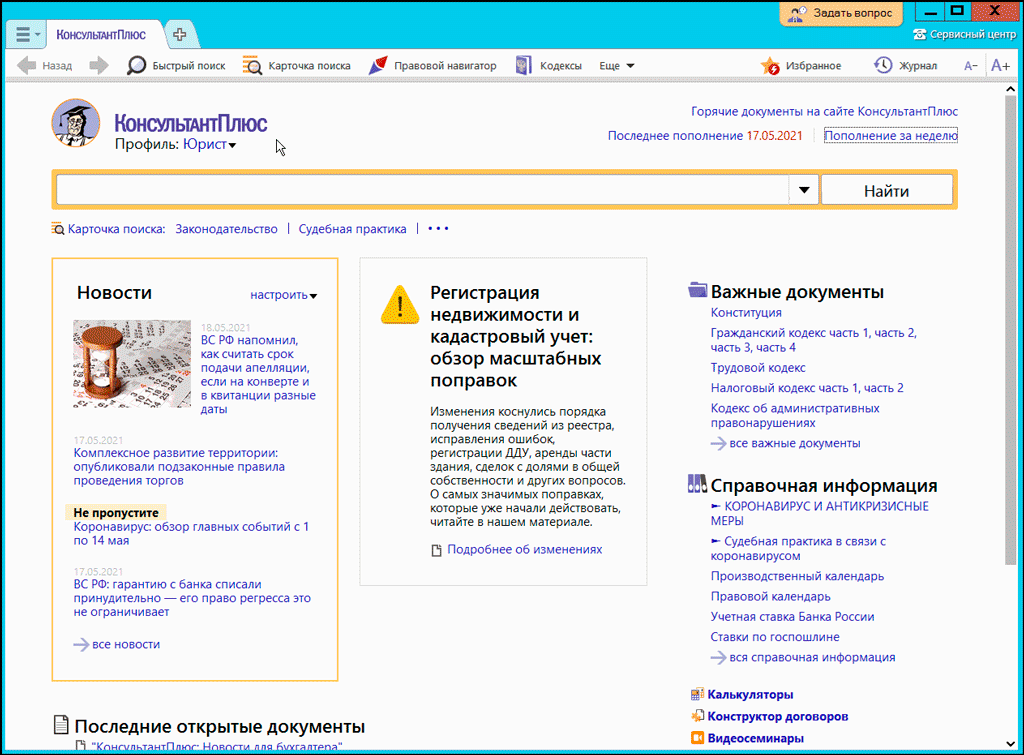Screen dimensions: 1024x755
Task: Open Налоговый кодекс часть 1, часть 2
Action: point(807,389)
